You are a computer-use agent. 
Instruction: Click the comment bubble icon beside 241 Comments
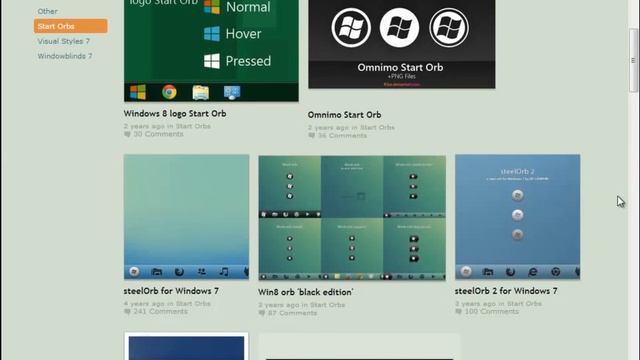click(127, 311)
